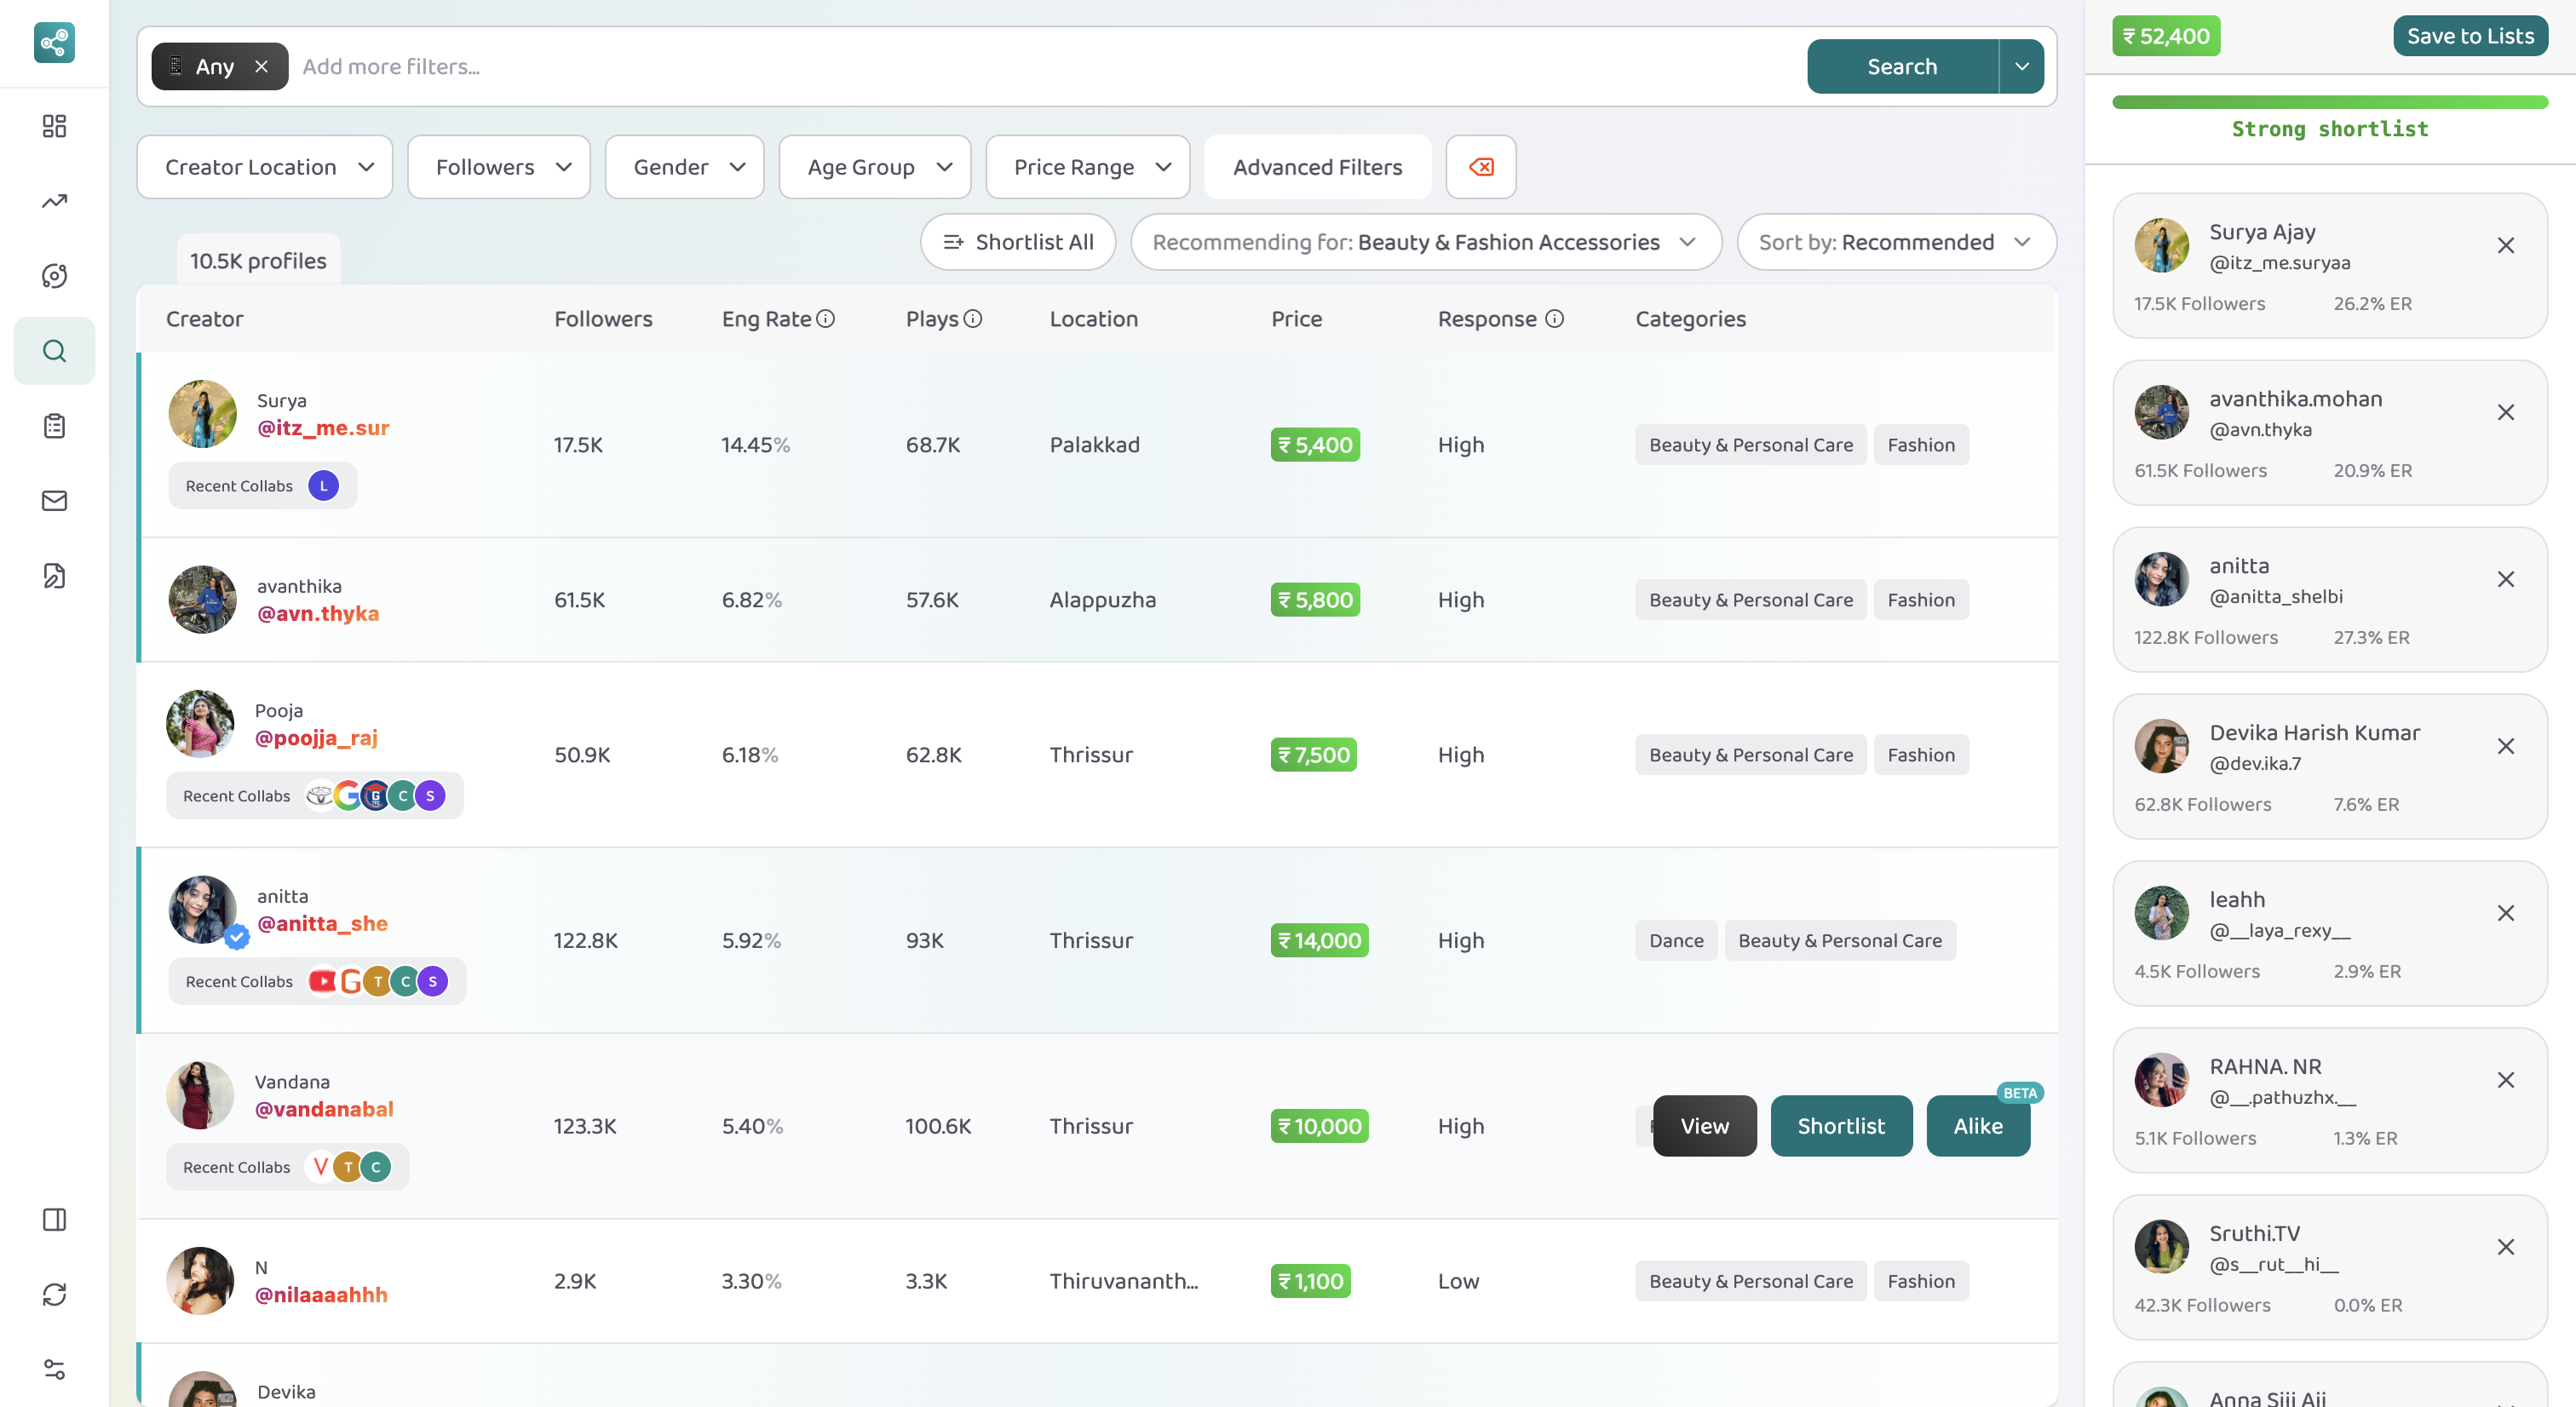Image resolution: width=2576 pixels, height=1407 pixels.
Task: Expand the Creator Location filter
Action: (x=264, y=167)
